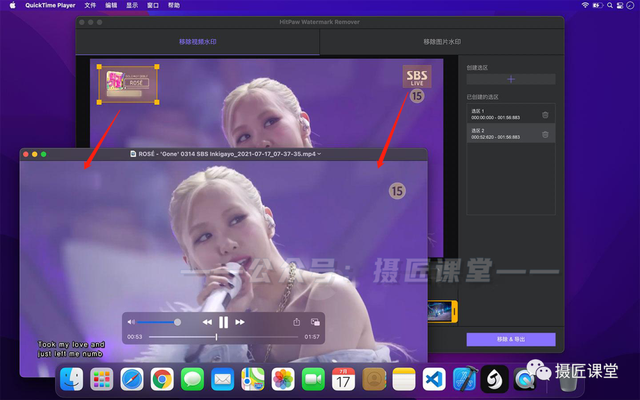Launch Safari from the Dock
The image size is (640, 400).
tap(132, 379)
